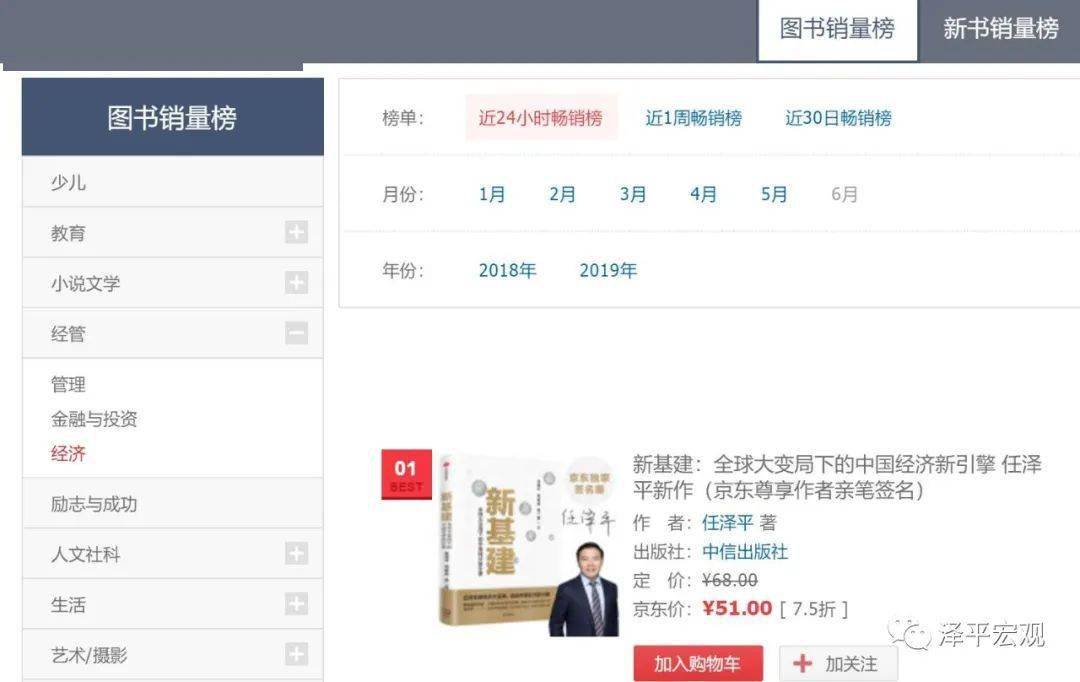This screenshot has height=682, width=1080.
Task: Filter by 2月 month
Action: (562, 194)
